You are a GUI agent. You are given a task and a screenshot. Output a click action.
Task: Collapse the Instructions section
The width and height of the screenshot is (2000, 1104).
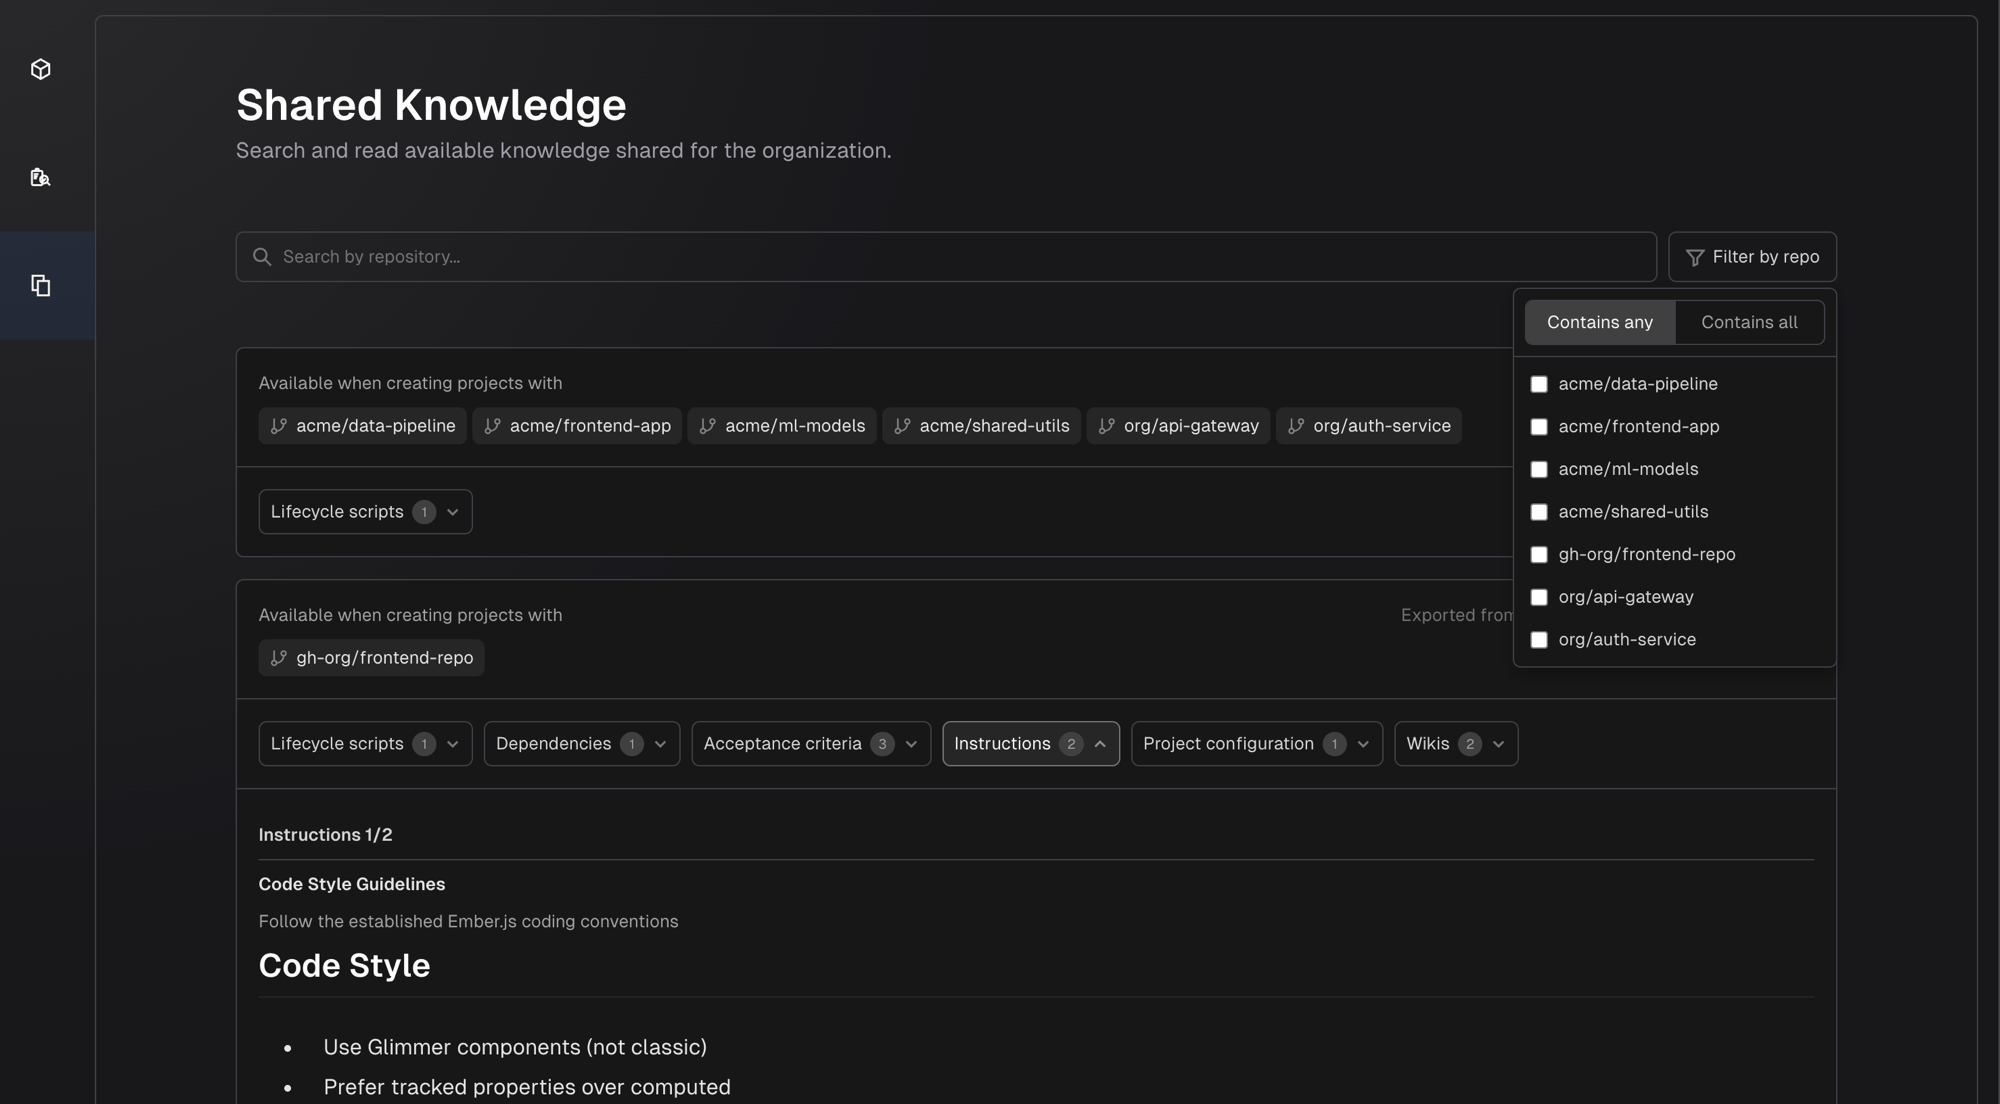click(1031, 744)
